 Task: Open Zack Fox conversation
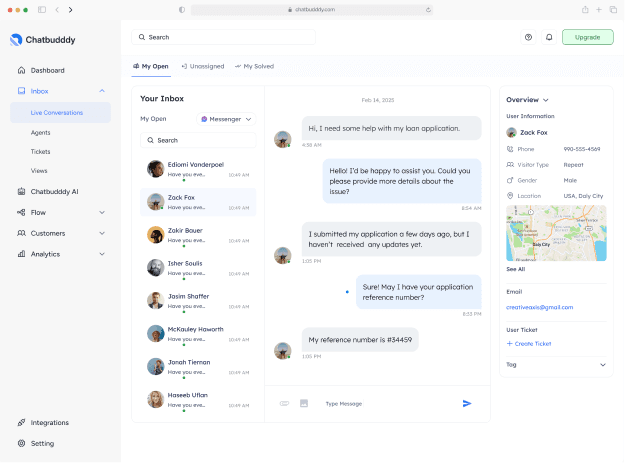[x=198, y=202]
